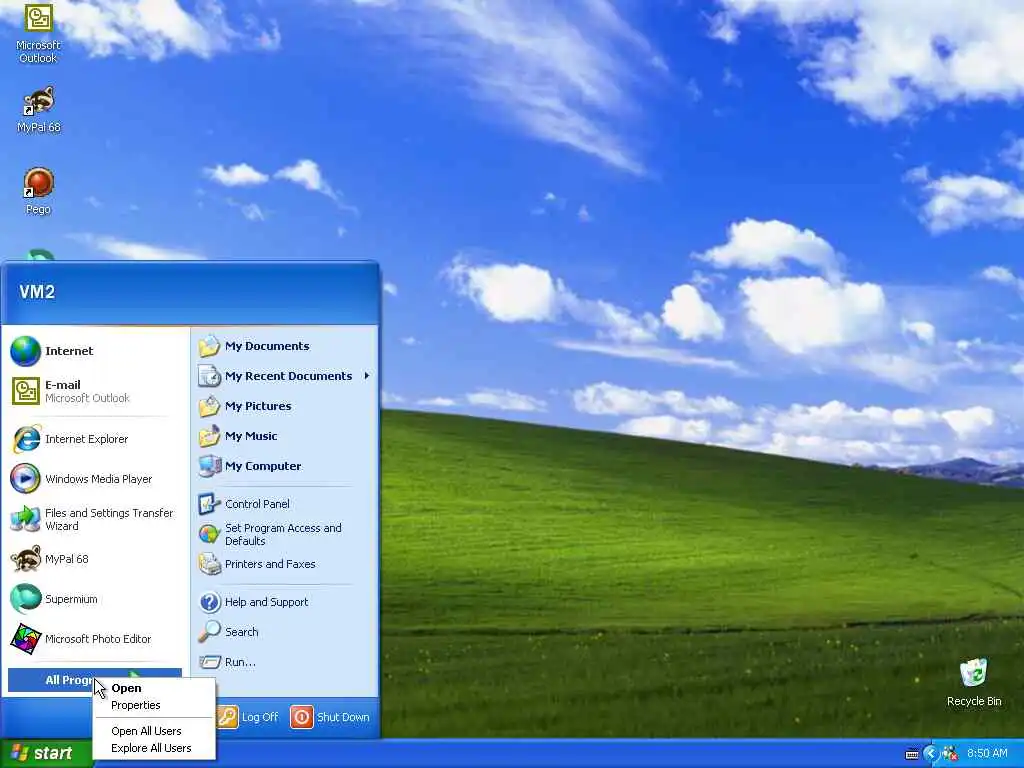Click the keyboard icon in system tray
1024x768 pixels.
coord(912,754)
